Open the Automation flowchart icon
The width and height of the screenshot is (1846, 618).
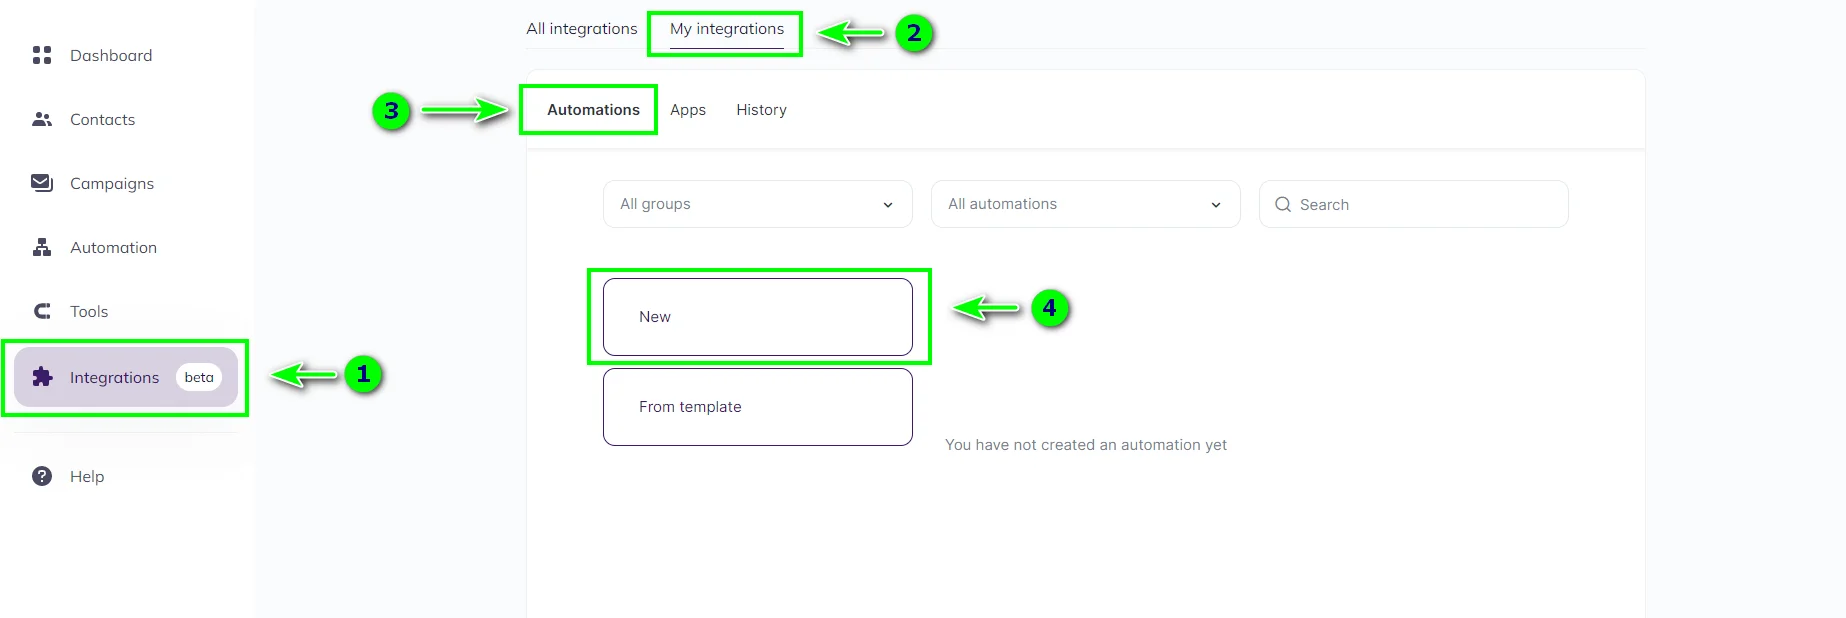point(42,247)
